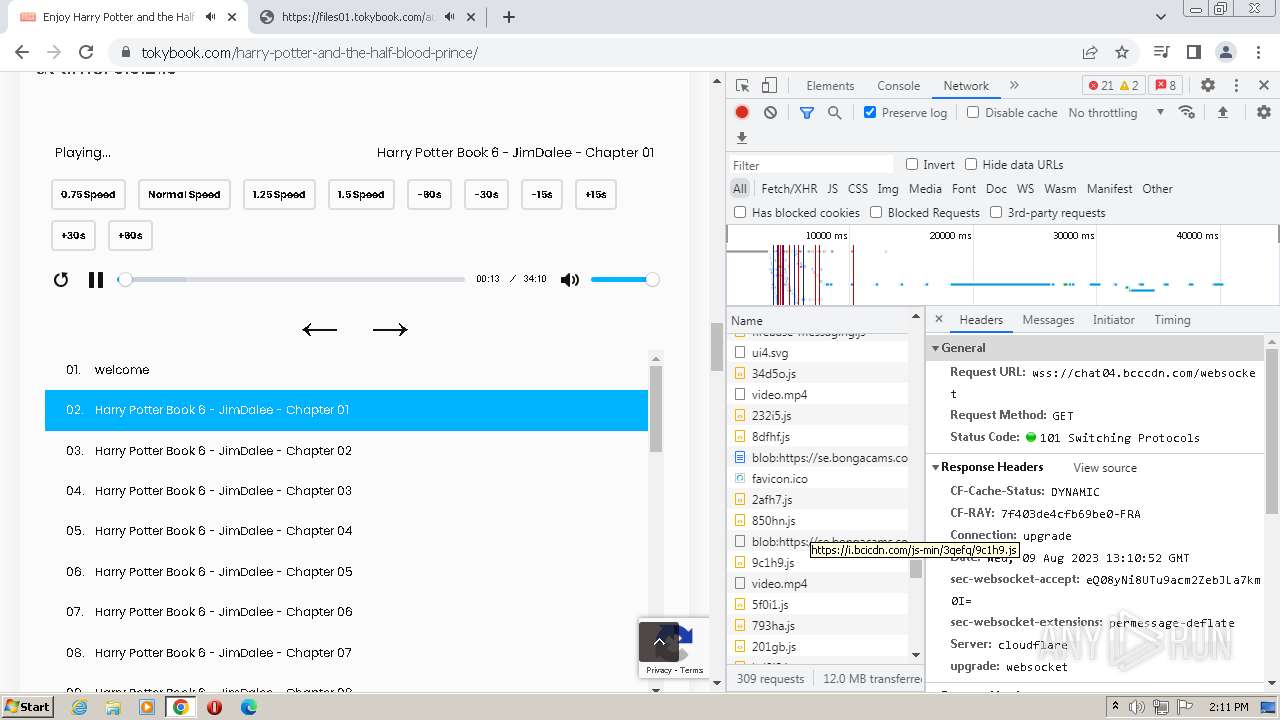Close the request details pane
This screenshot has width=1280, height=720.
click(x=938, y=320)
